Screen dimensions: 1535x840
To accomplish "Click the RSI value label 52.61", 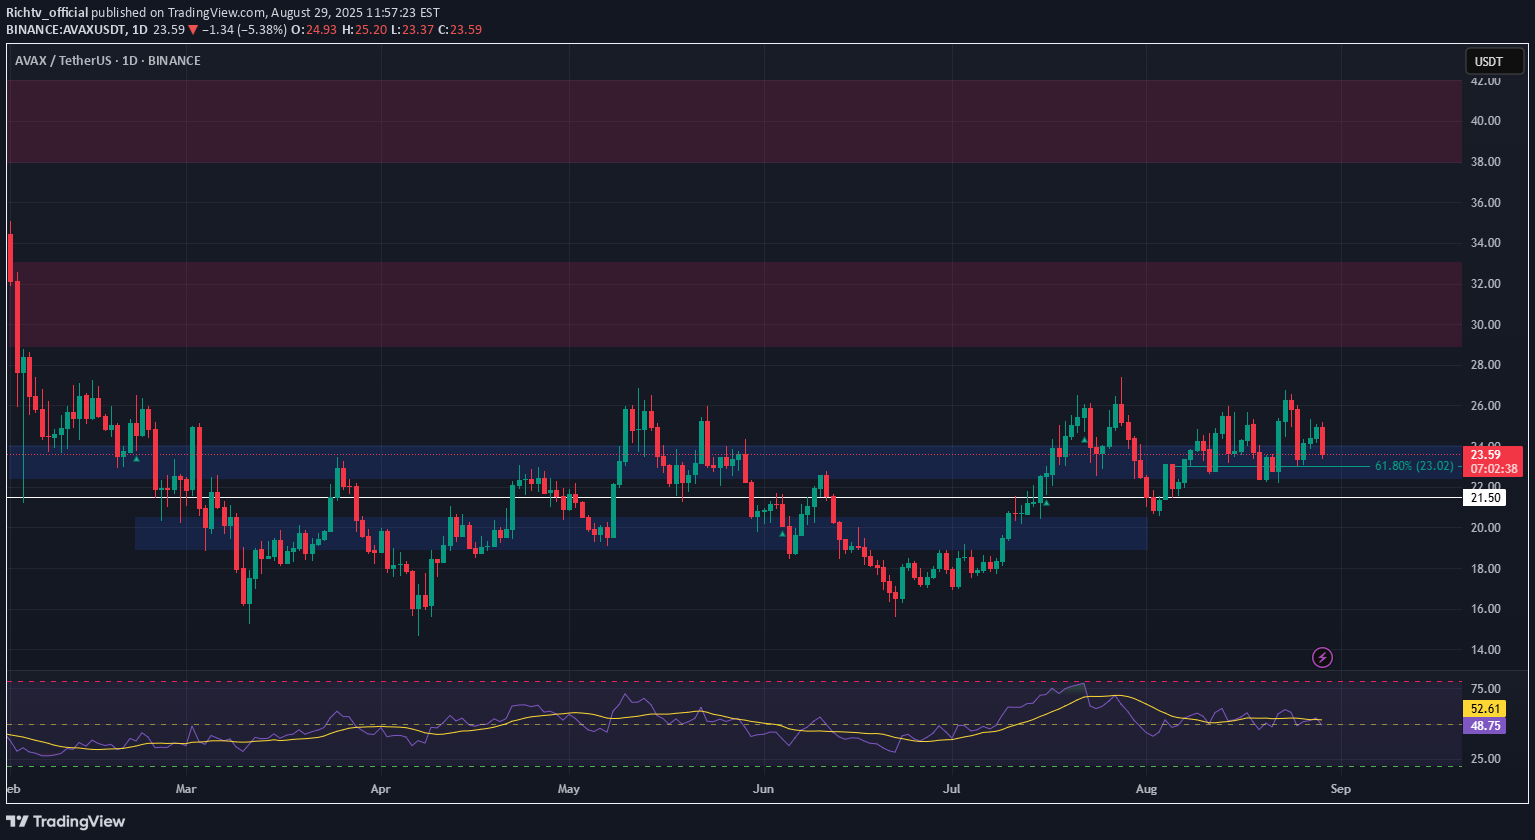I will pos(1484,709).
